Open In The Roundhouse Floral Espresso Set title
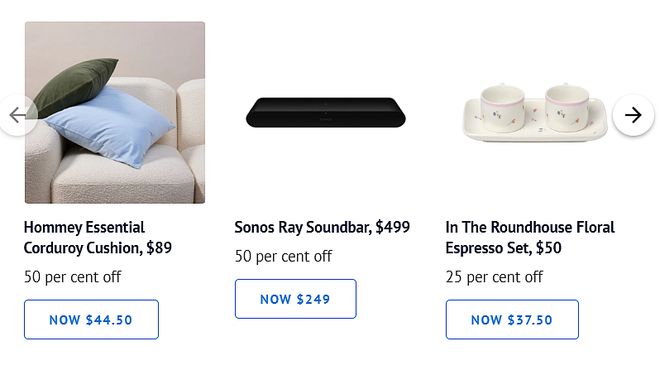660x370 pixels. tap(530, 237)
